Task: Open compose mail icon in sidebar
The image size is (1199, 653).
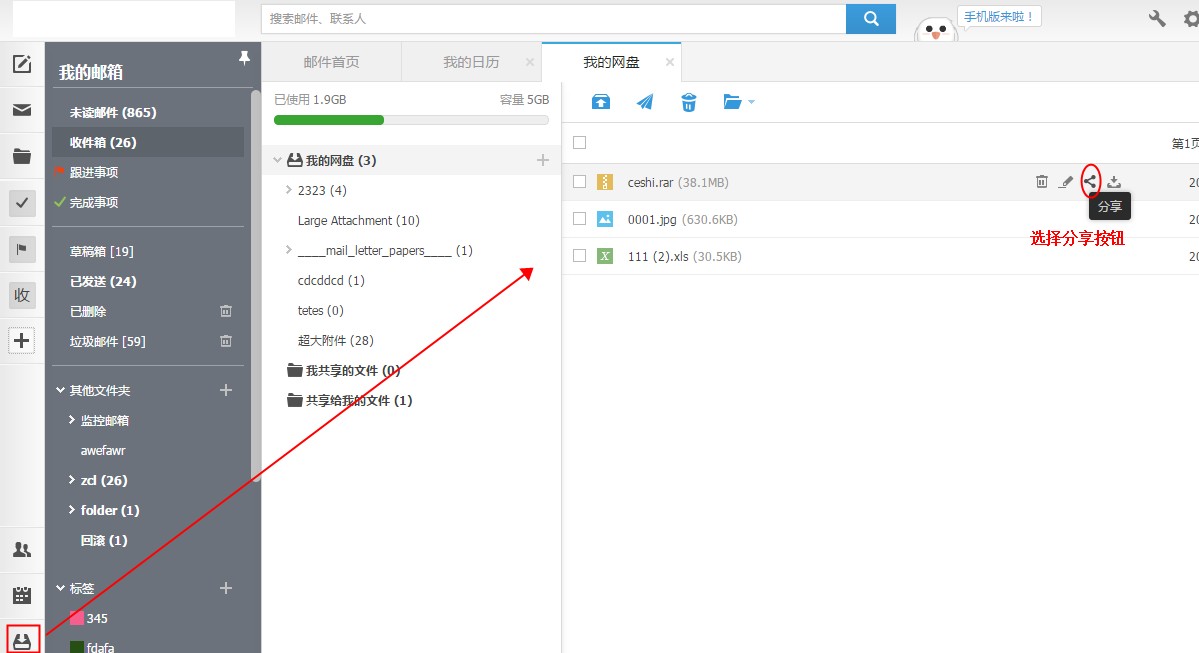Action: tap(22, 64)
